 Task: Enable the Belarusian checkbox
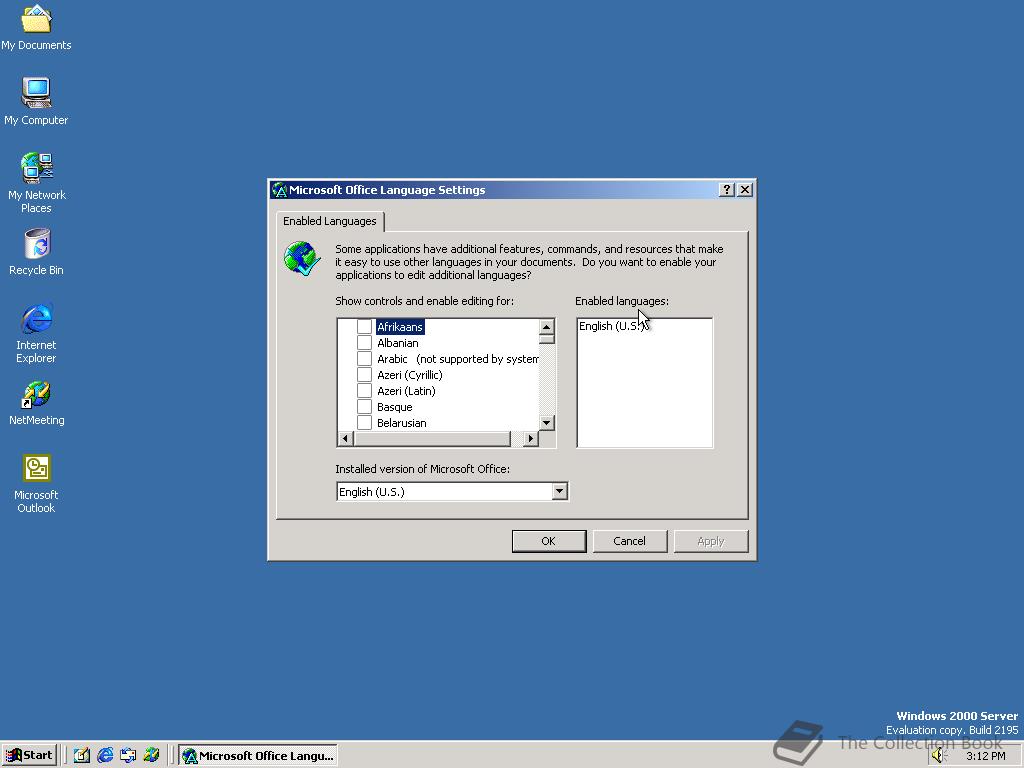click(x=364, y=423)
